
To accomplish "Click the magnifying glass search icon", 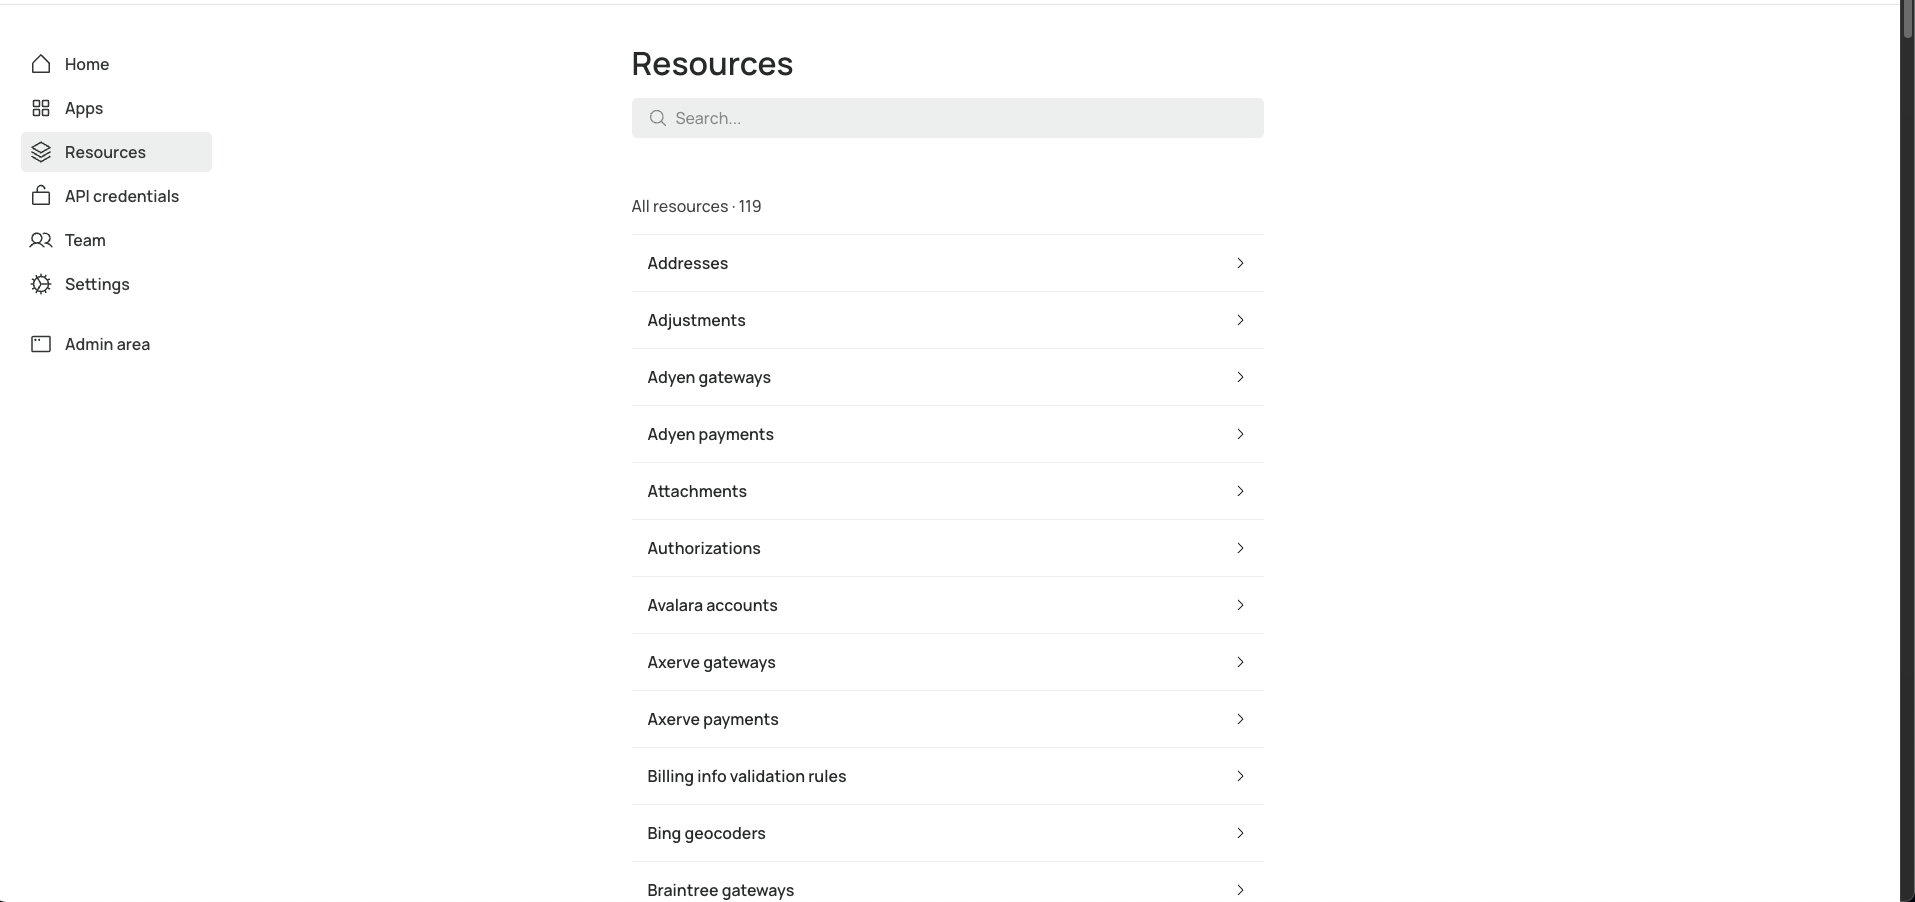I will click(x=657, y=117).
